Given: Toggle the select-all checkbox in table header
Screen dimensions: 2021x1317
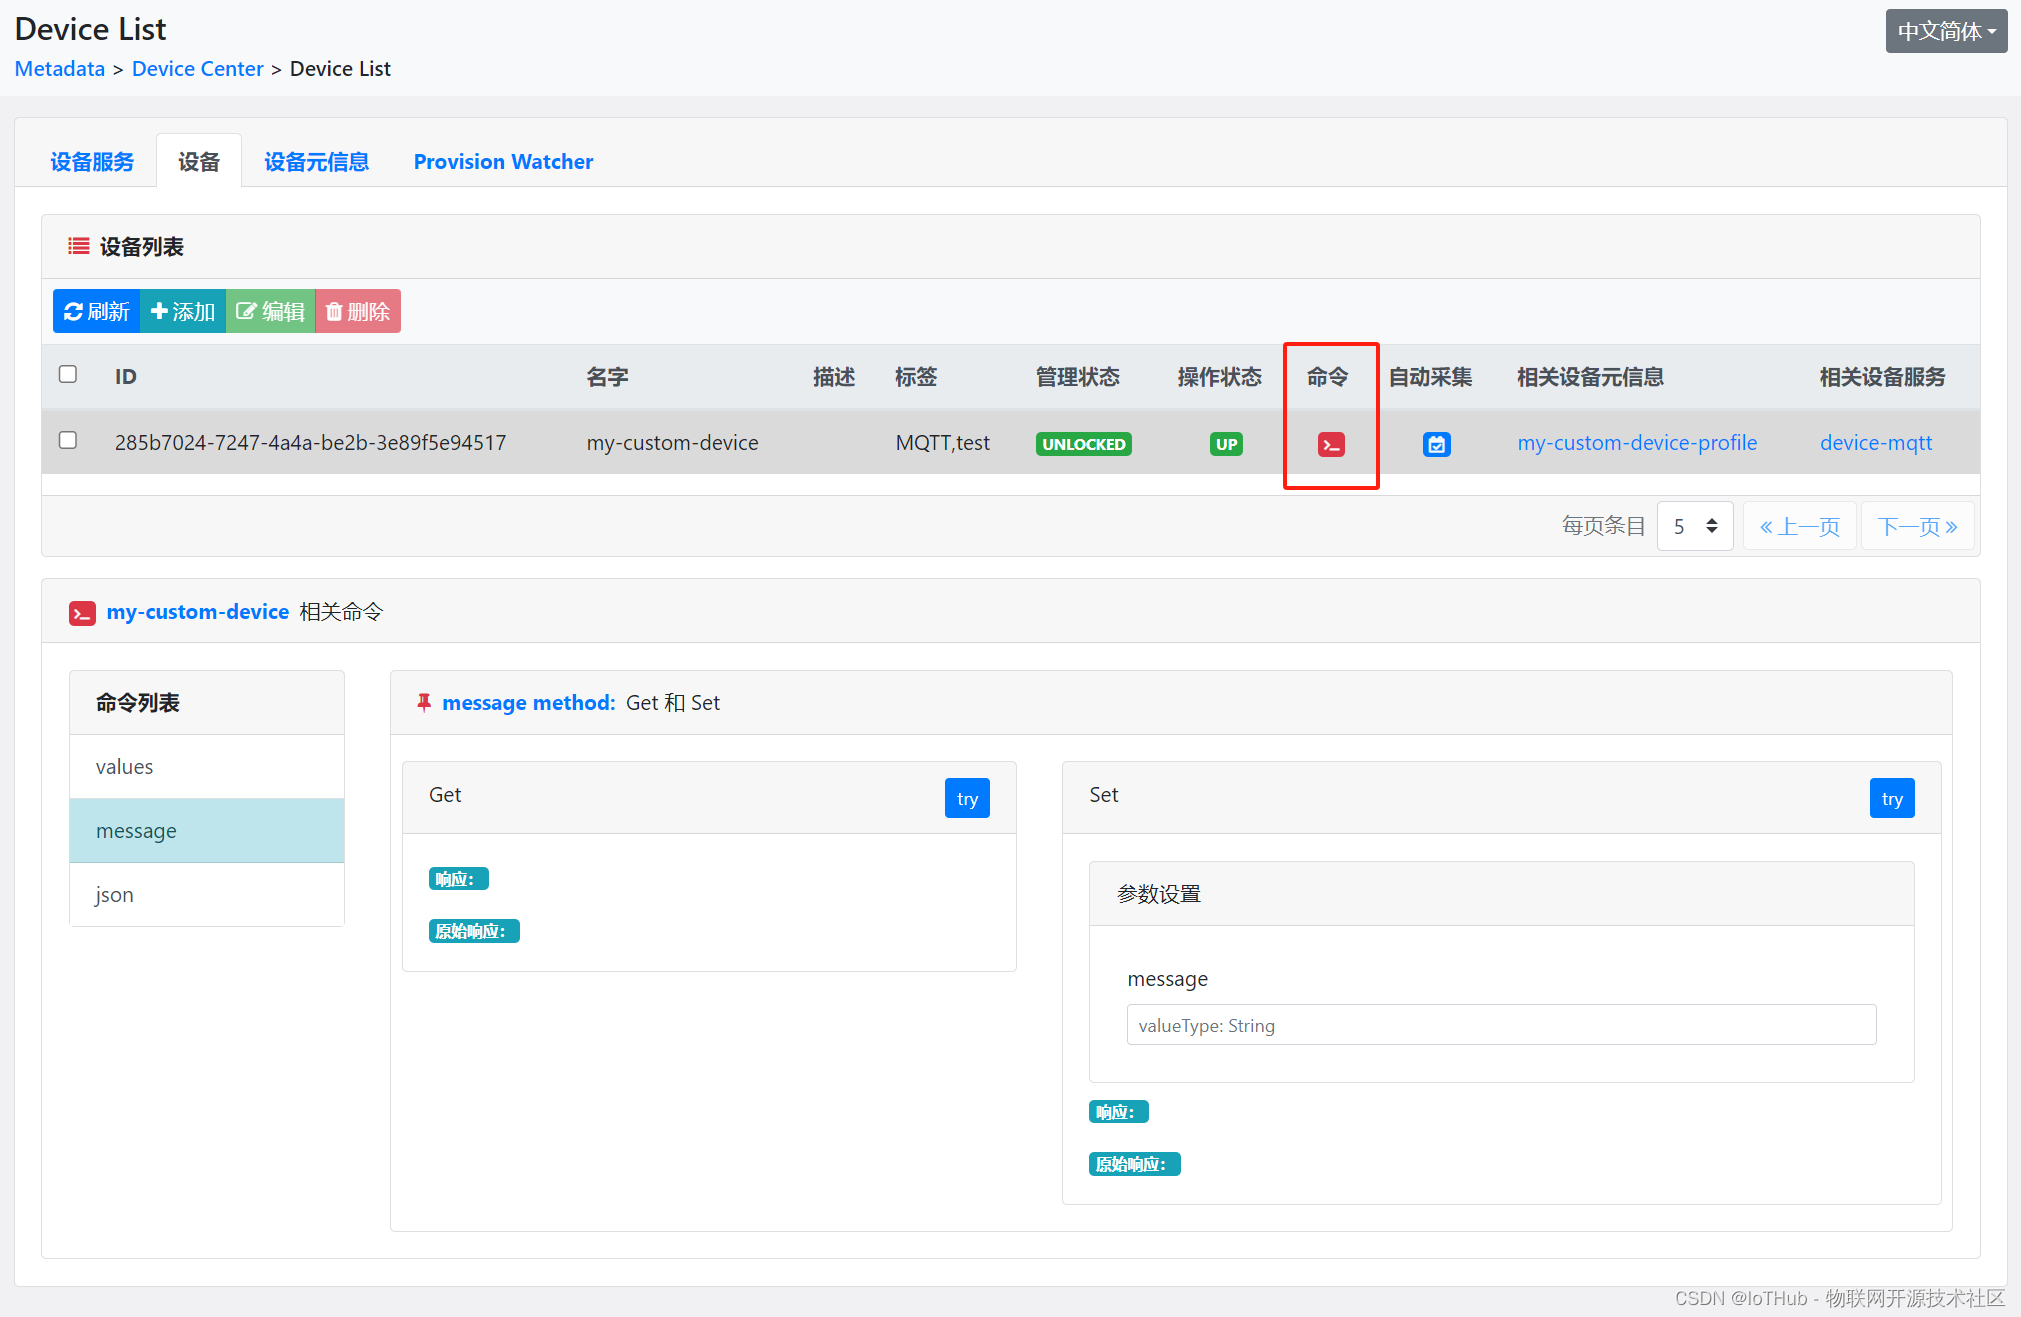Looking at the screenshot, I should point(68,374).
